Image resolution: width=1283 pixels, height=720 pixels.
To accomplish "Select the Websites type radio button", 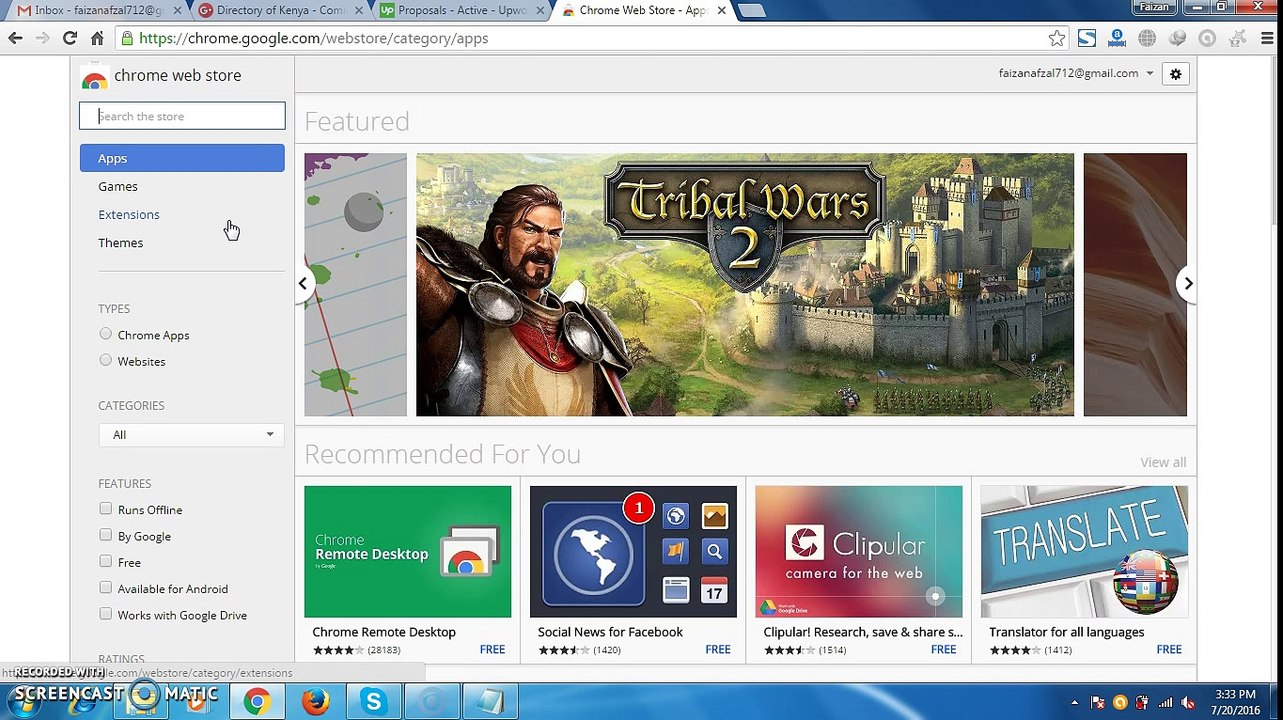I will [x=106, y=360].
